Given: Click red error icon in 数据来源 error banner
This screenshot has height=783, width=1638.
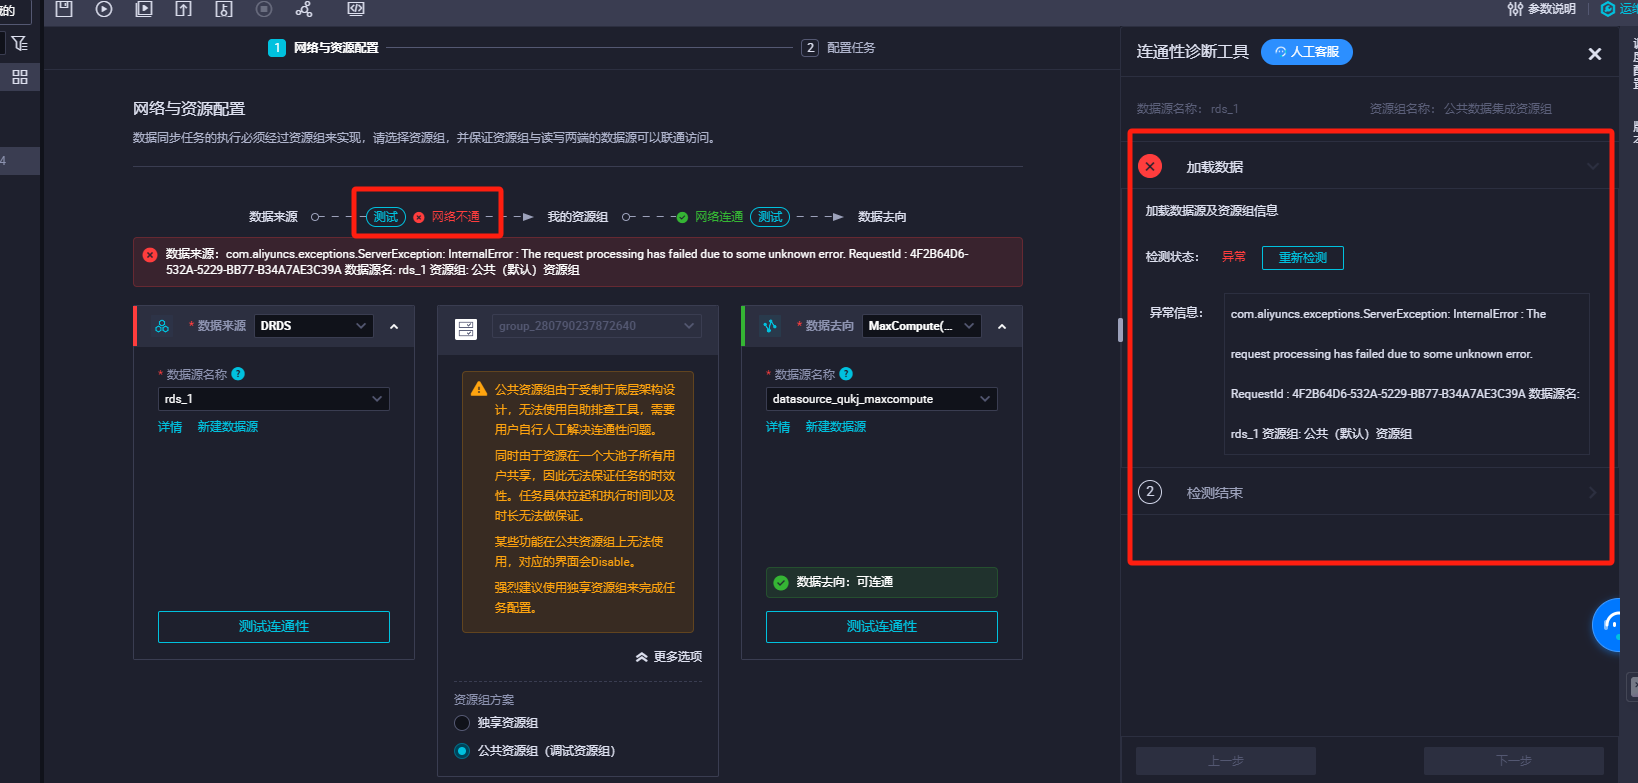Looking at the screenshot, I should pyautogui.click(x=150, y=254).
